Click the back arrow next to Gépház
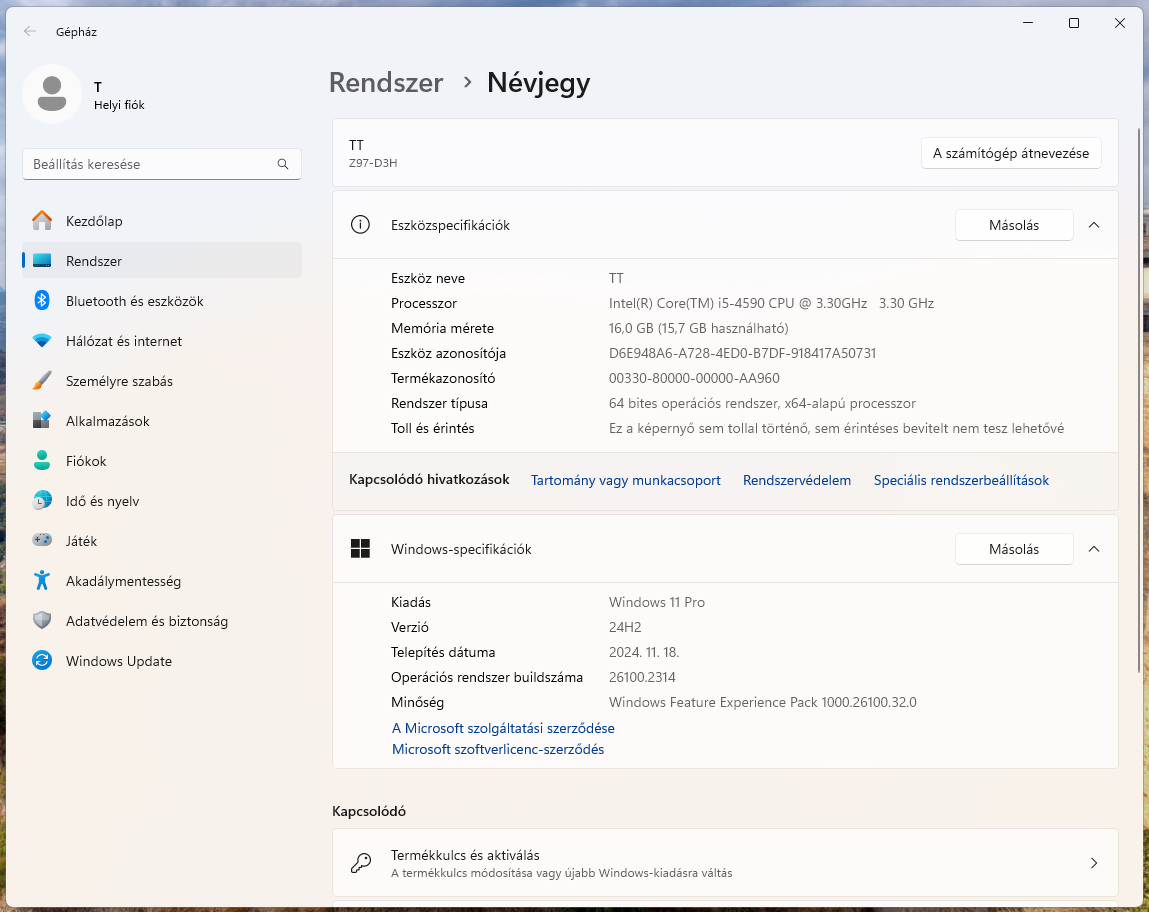The height and width of the screenshot is (912, 1149). coord(30,31)
